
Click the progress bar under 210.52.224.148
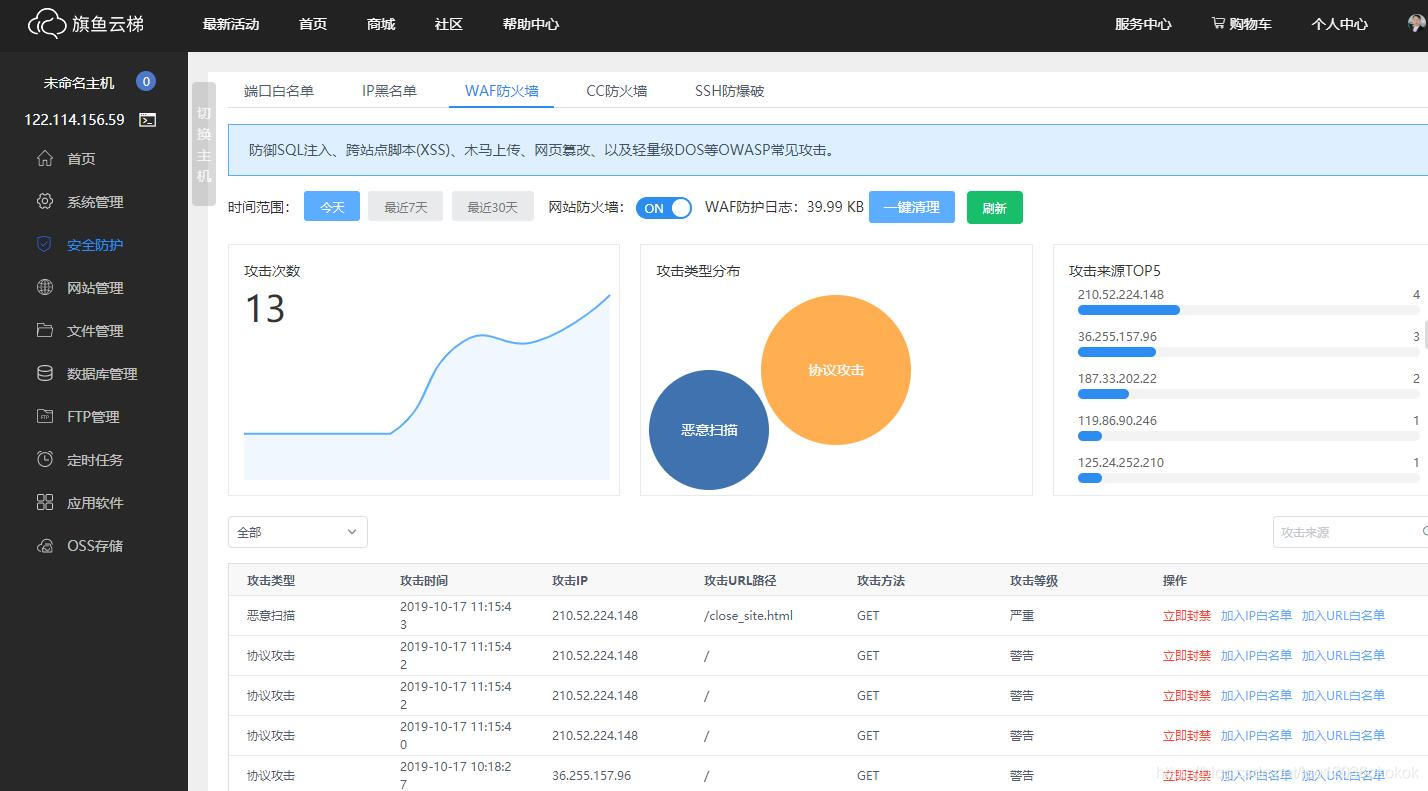[1128, 310]
